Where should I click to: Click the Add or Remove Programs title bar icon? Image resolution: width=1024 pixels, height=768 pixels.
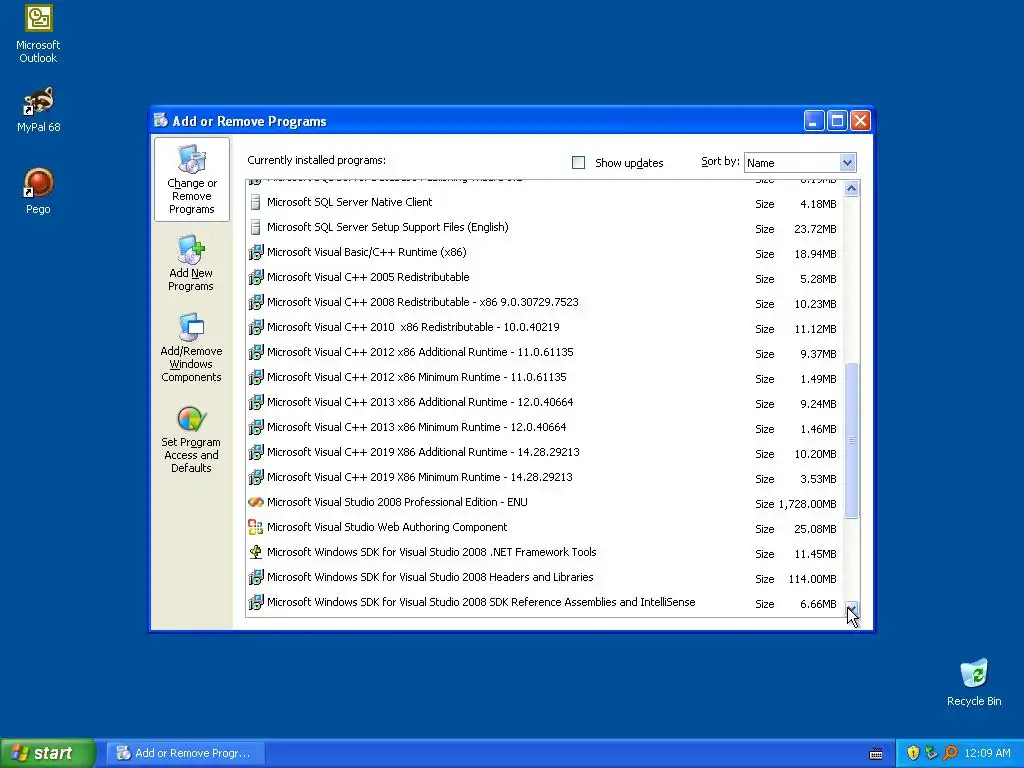click(161, 120)
